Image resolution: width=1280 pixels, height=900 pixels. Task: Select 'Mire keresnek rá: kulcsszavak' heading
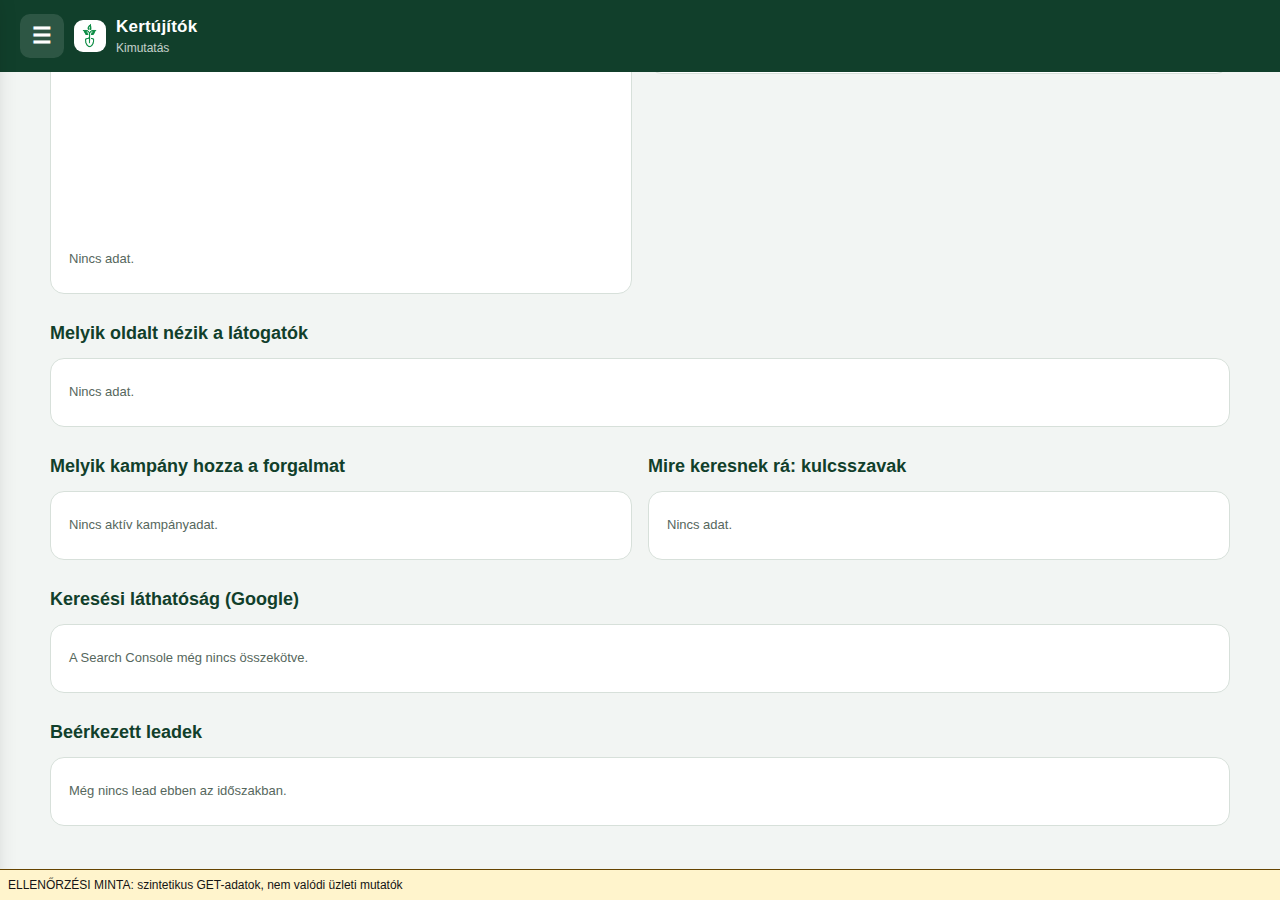click(x=777, y=466)
